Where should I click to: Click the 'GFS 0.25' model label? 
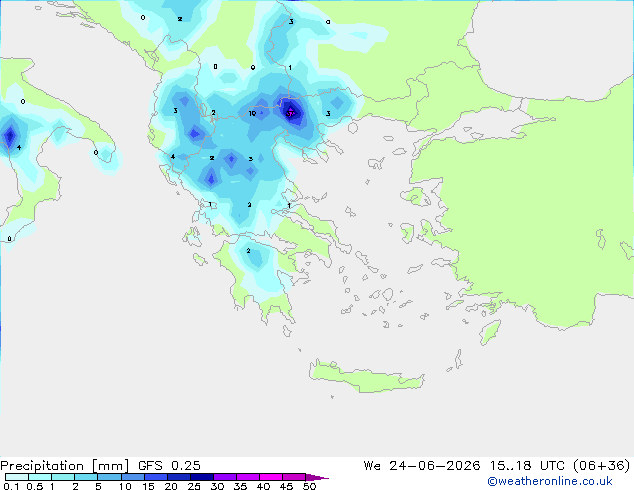(x=169, y=466)
